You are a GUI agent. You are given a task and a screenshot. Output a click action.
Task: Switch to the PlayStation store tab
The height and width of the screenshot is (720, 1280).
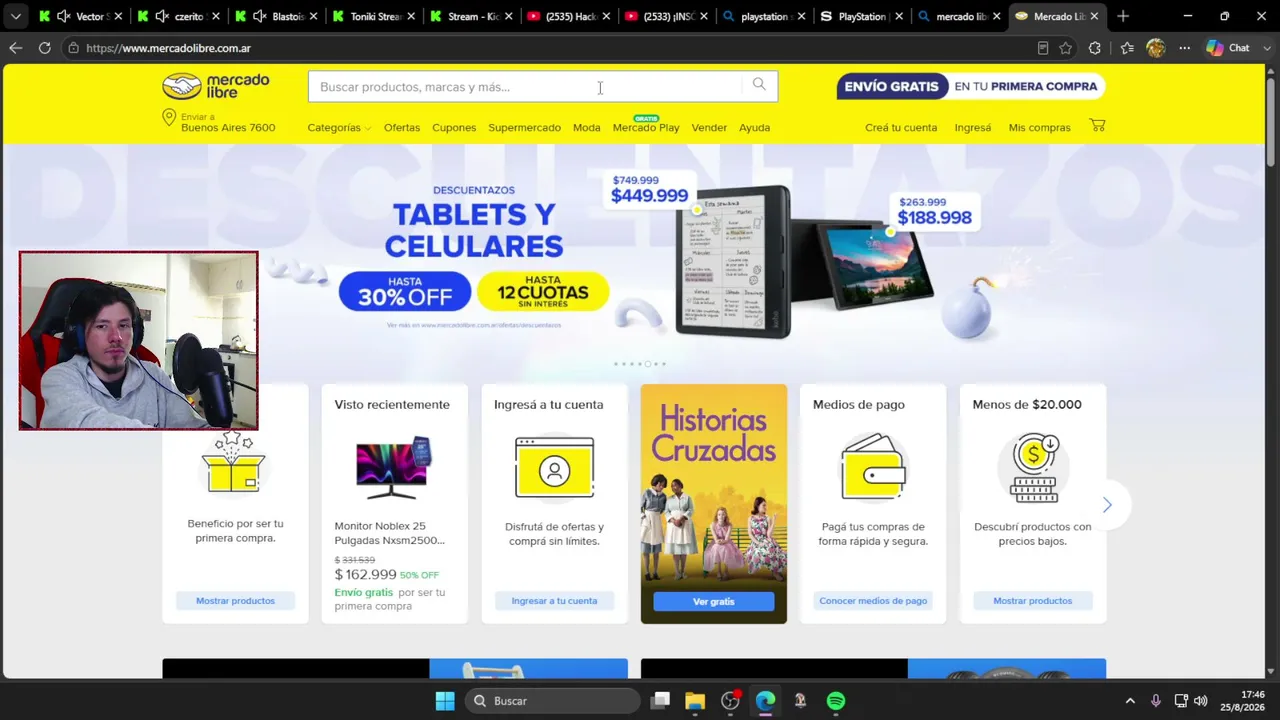pos(862,16)
